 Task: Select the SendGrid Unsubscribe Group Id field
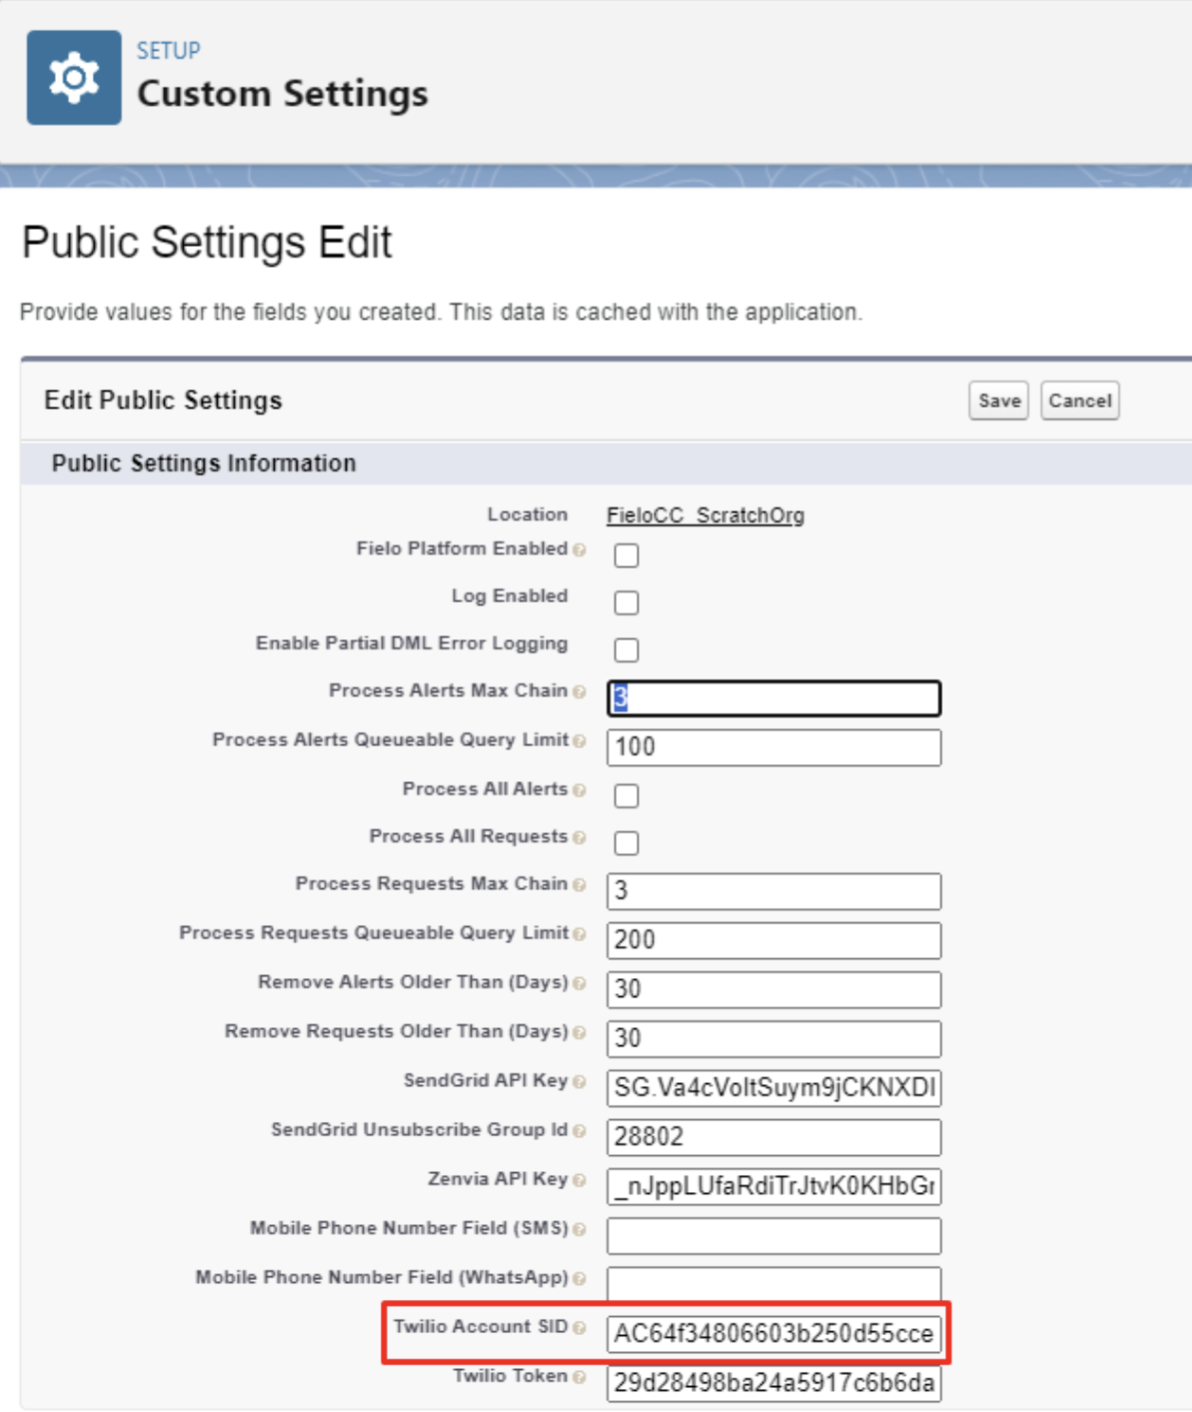(773, 1137)
